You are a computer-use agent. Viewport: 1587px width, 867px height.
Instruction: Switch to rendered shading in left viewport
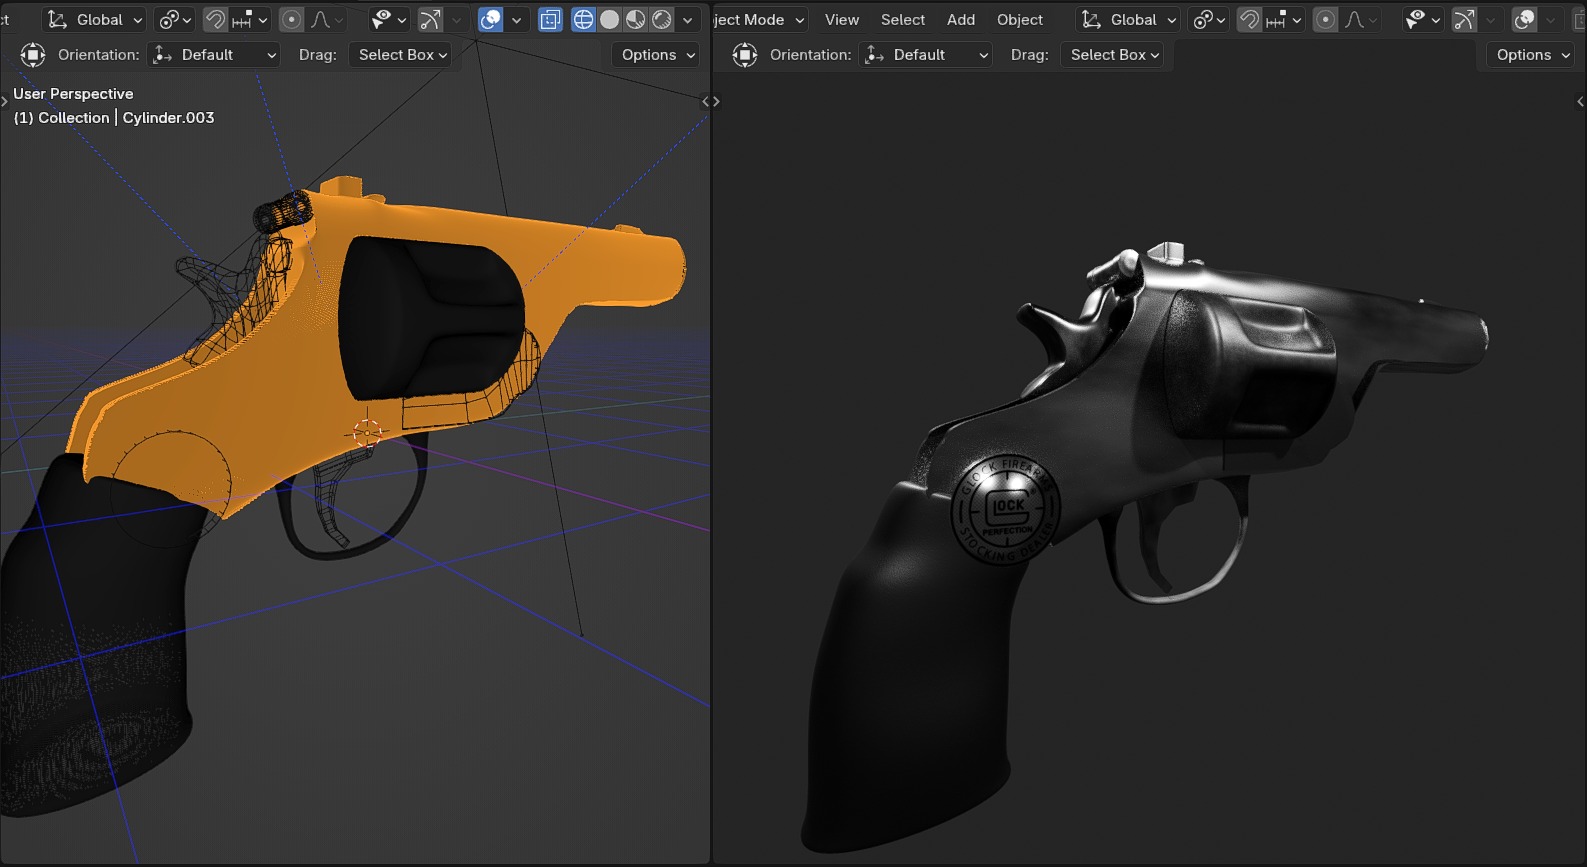click(x=661, y=20)
